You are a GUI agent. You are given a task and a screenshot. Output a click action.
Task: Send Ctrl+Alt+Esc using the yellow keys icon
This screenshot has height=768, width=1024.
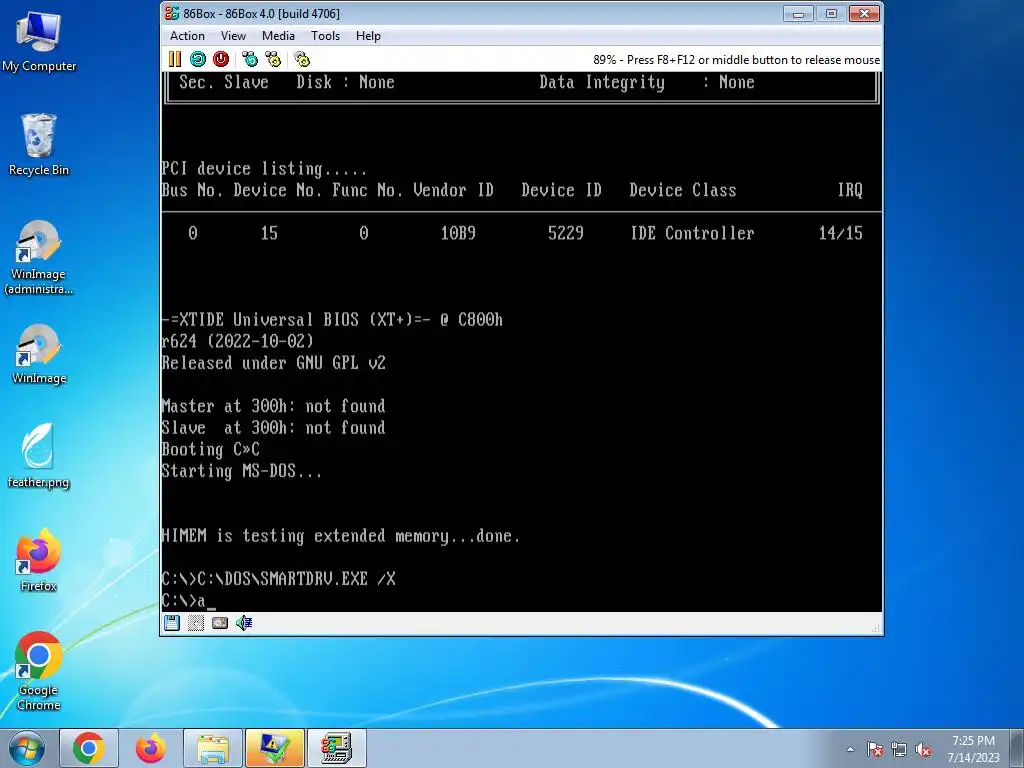coord(273,59)
